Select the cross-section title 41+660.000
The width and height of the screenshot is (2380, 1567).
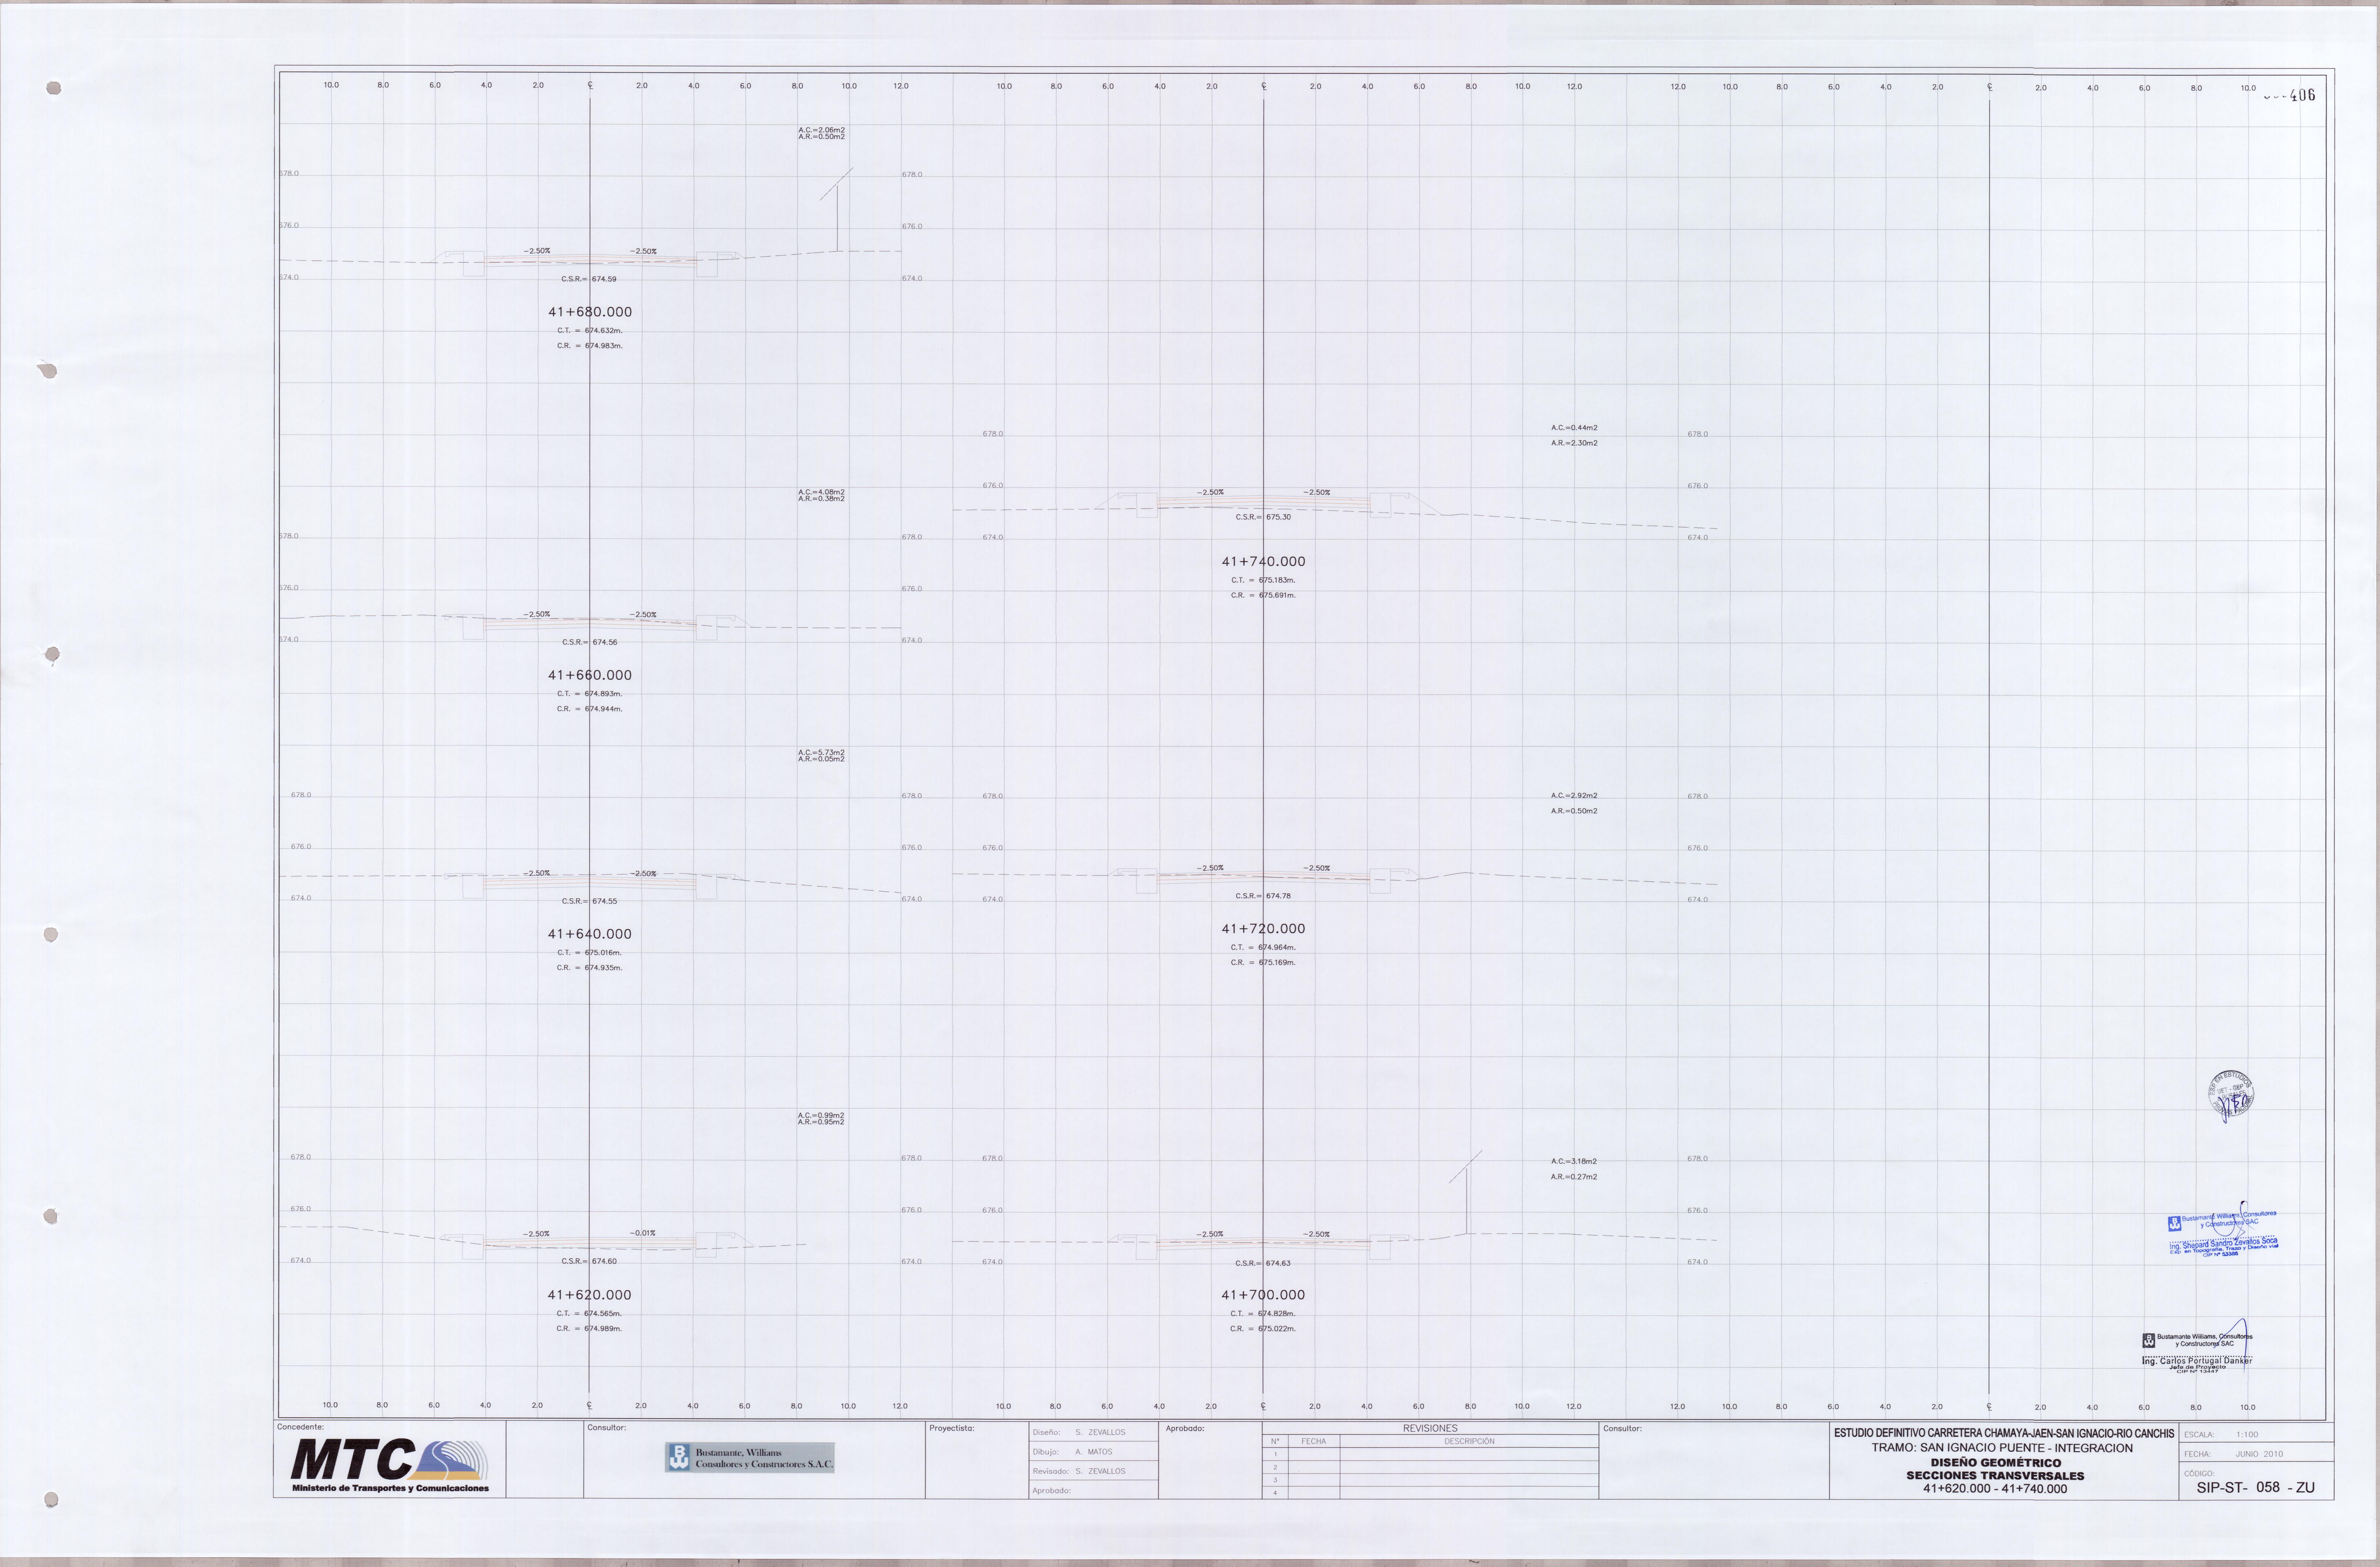590,675
